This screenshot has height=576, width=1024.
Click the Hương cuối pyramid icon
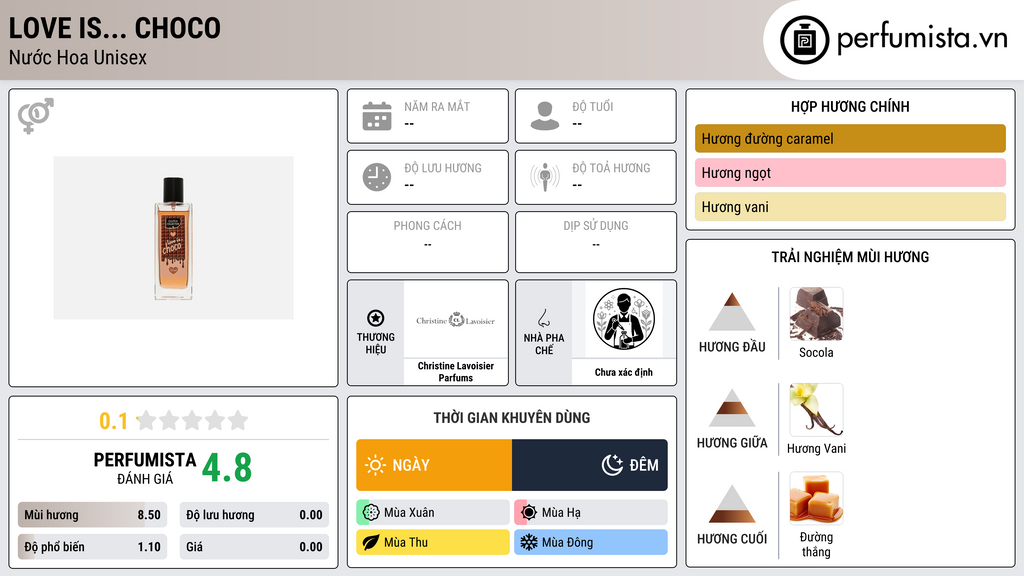[x=731, y=504]
